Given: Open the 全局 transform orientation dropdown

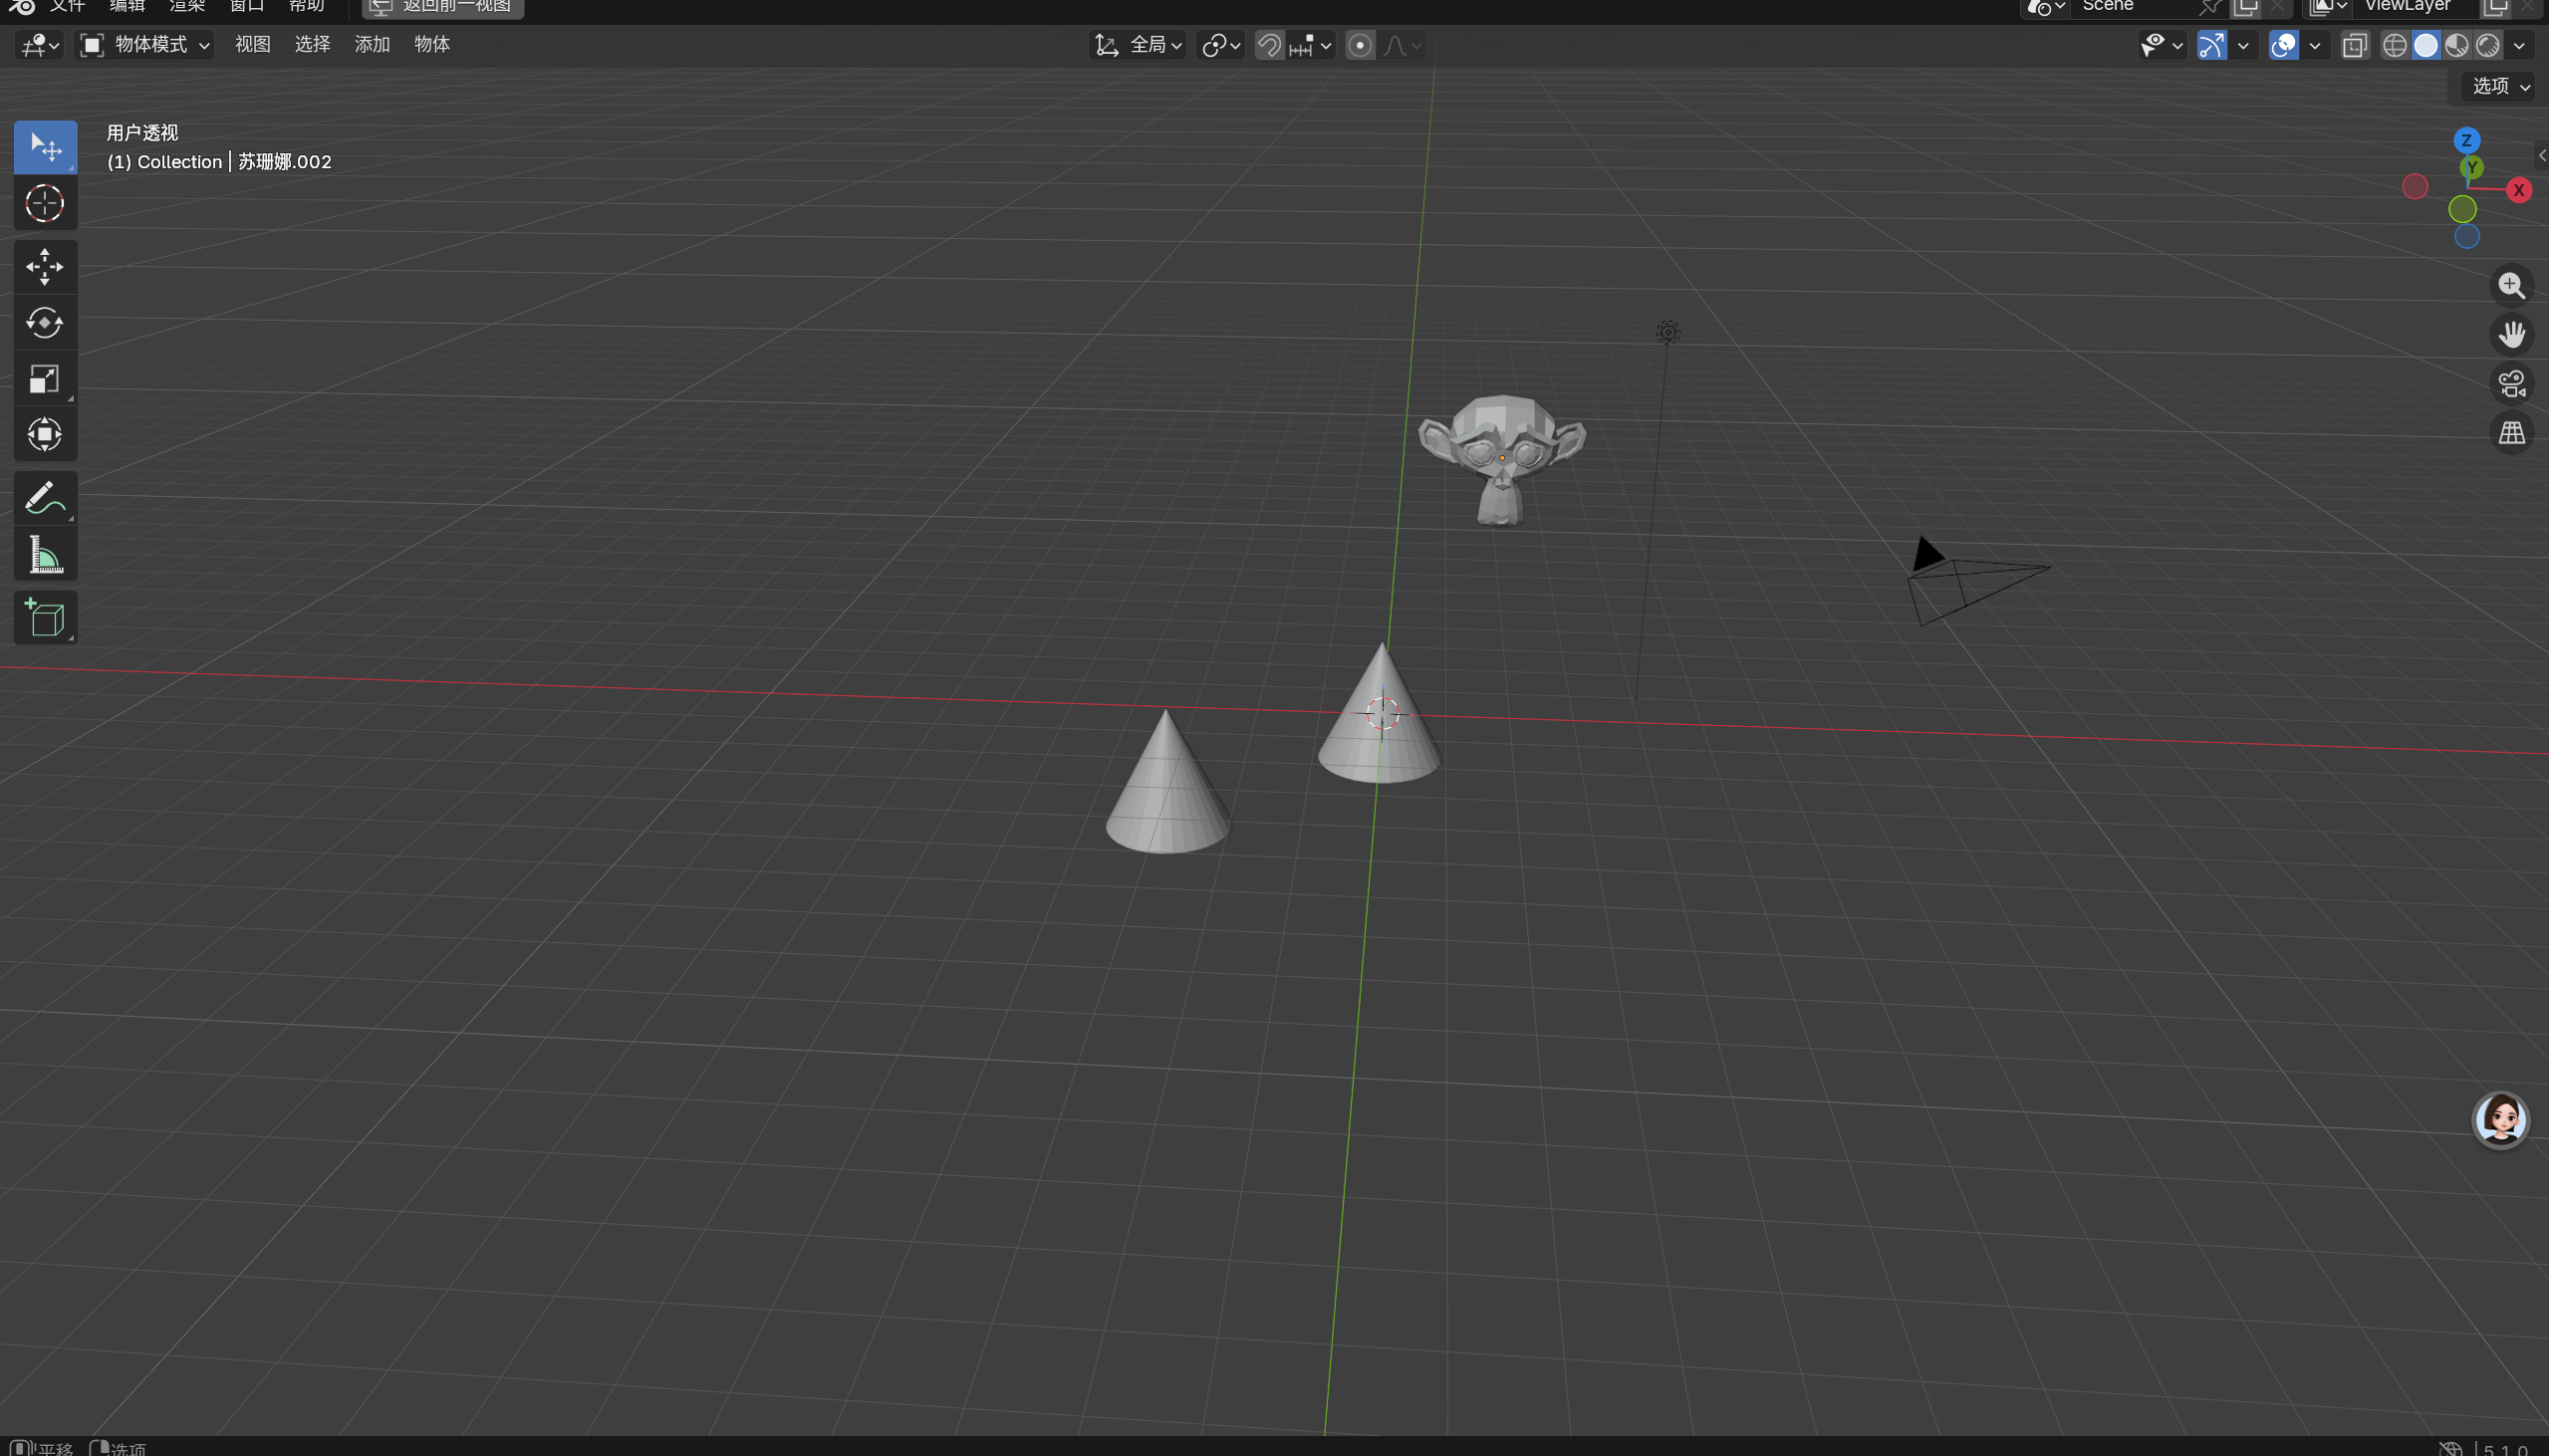Looking at the screenshot, I should pyautogui.click(x=1138, y=45).
